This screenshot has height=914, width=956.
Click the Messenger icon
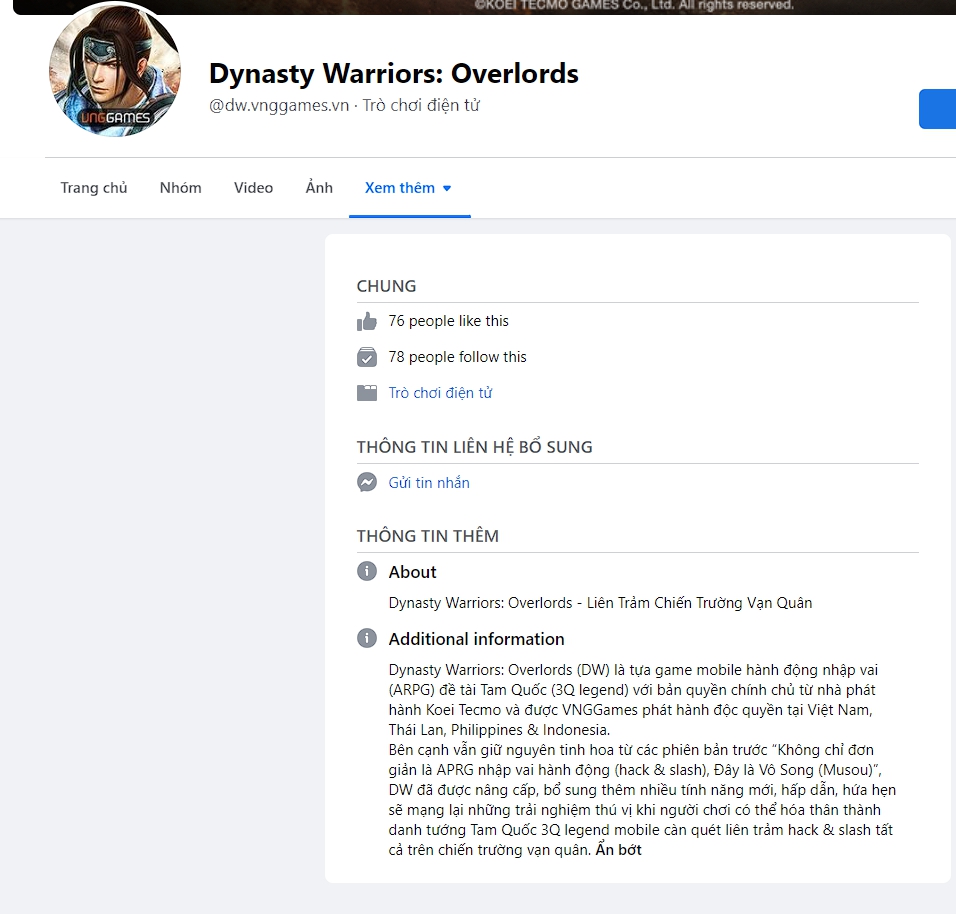point(366,482)
